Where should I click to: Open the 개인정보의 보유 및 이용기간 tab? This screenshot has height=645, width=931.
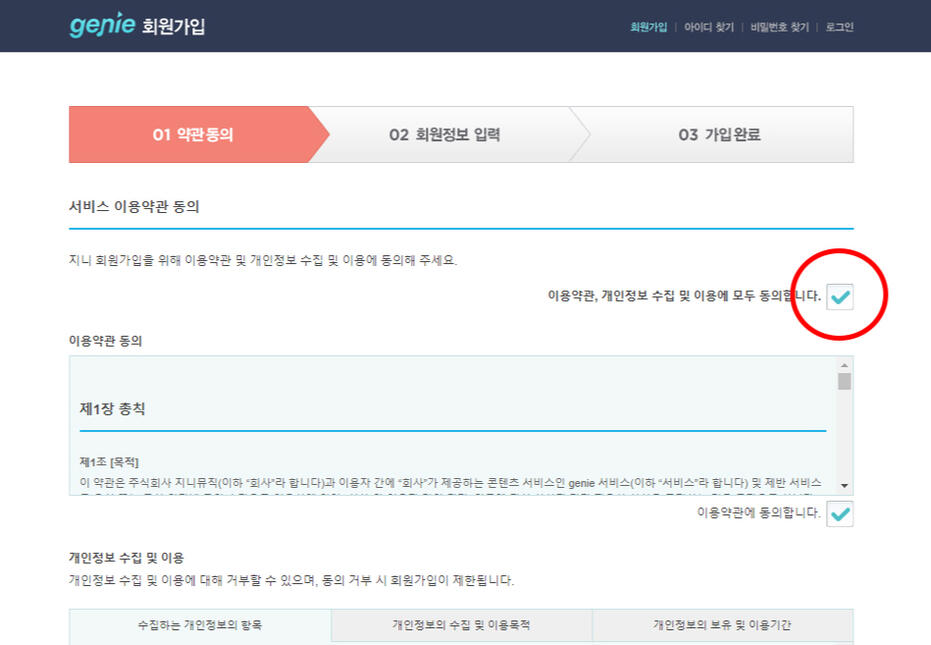click(x=722, y=625)
